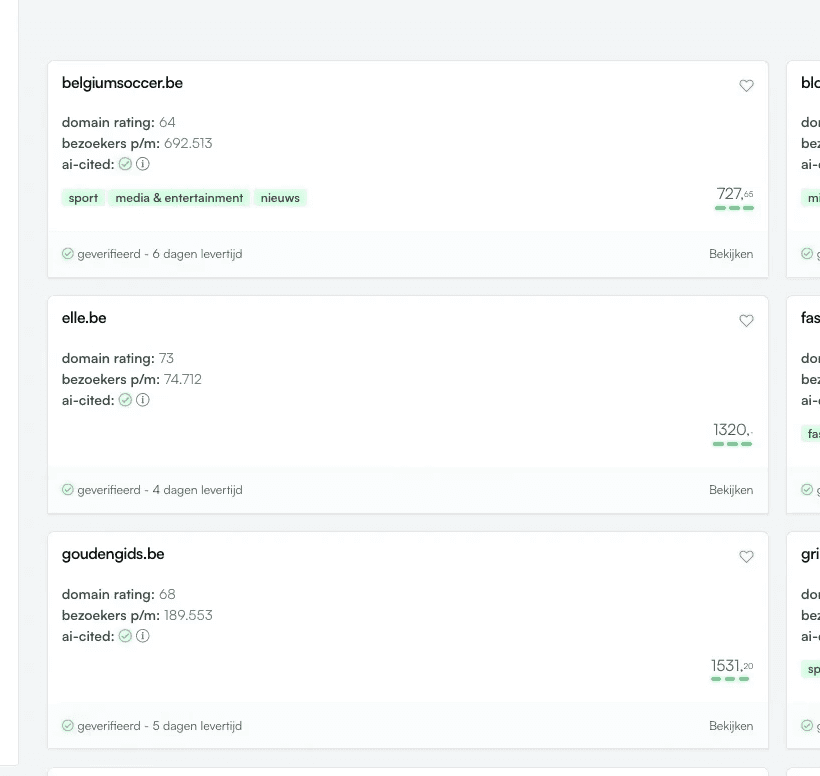Click the ai-cited checkmark icon for elle.be
This screenshot has width=820, height=776.
[x=124, y=400]
